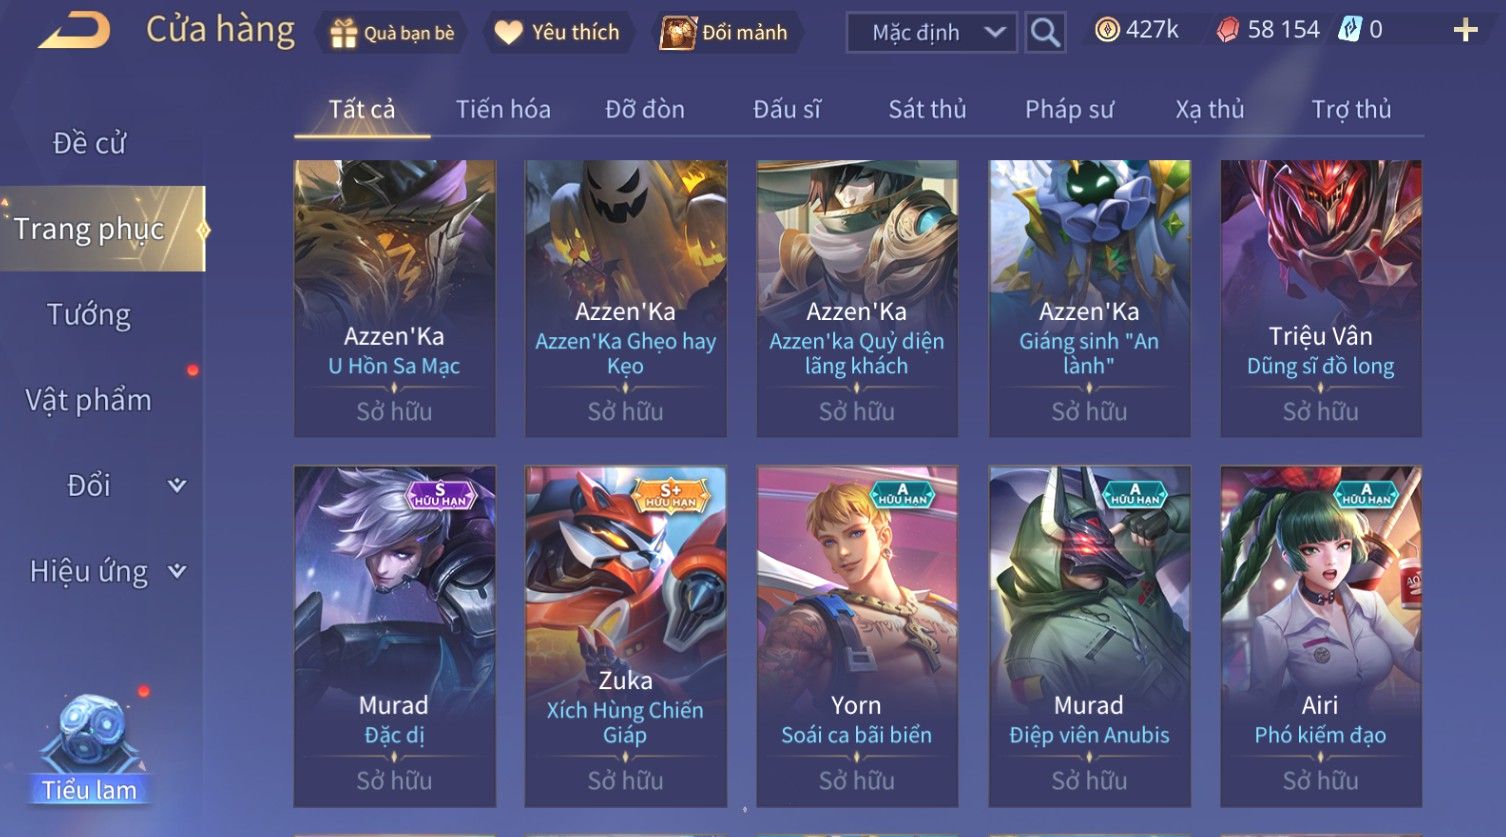Open the Mặc định sort dropdown
This screenshot has width=1506, height=837.
[931, 33]
